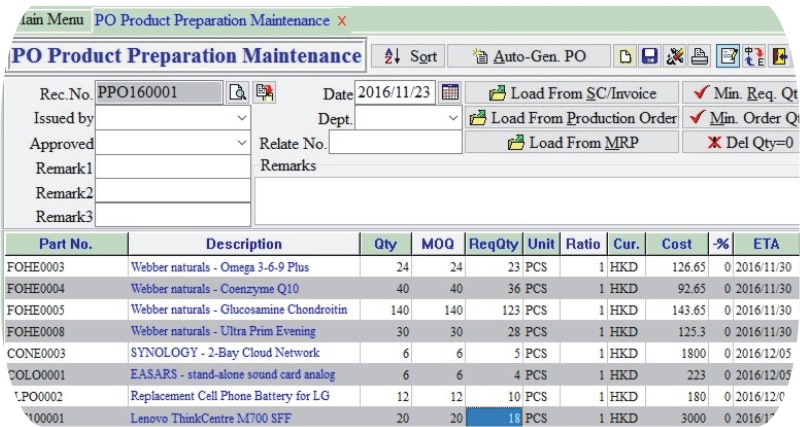The height and width of the screenshot is (427, 800).
Task: Click the copy record icon beside Rec.No.
Action: (x=264, y=92)
